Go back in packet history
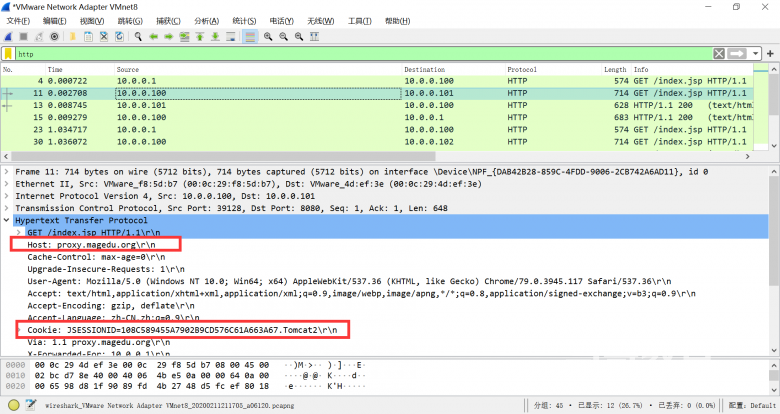The image size is (780, 414). pos(153,36)
